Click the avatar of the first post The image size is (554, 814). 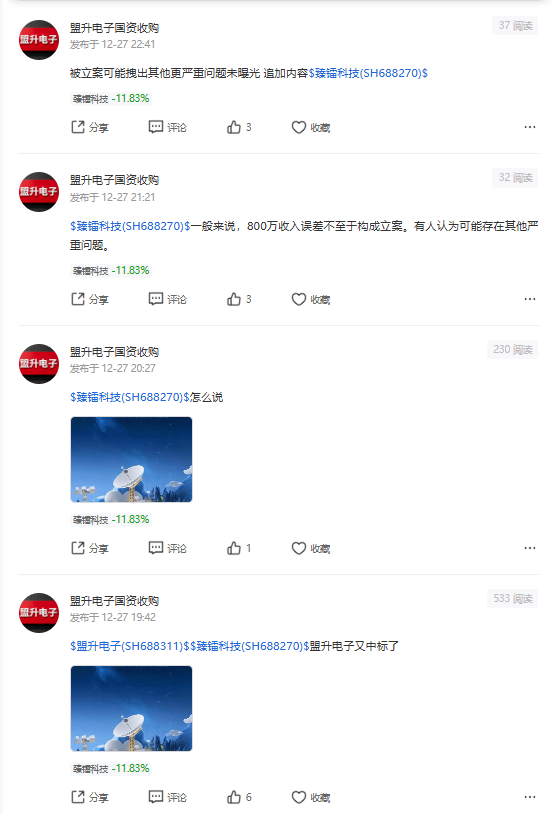coord(39,40)
